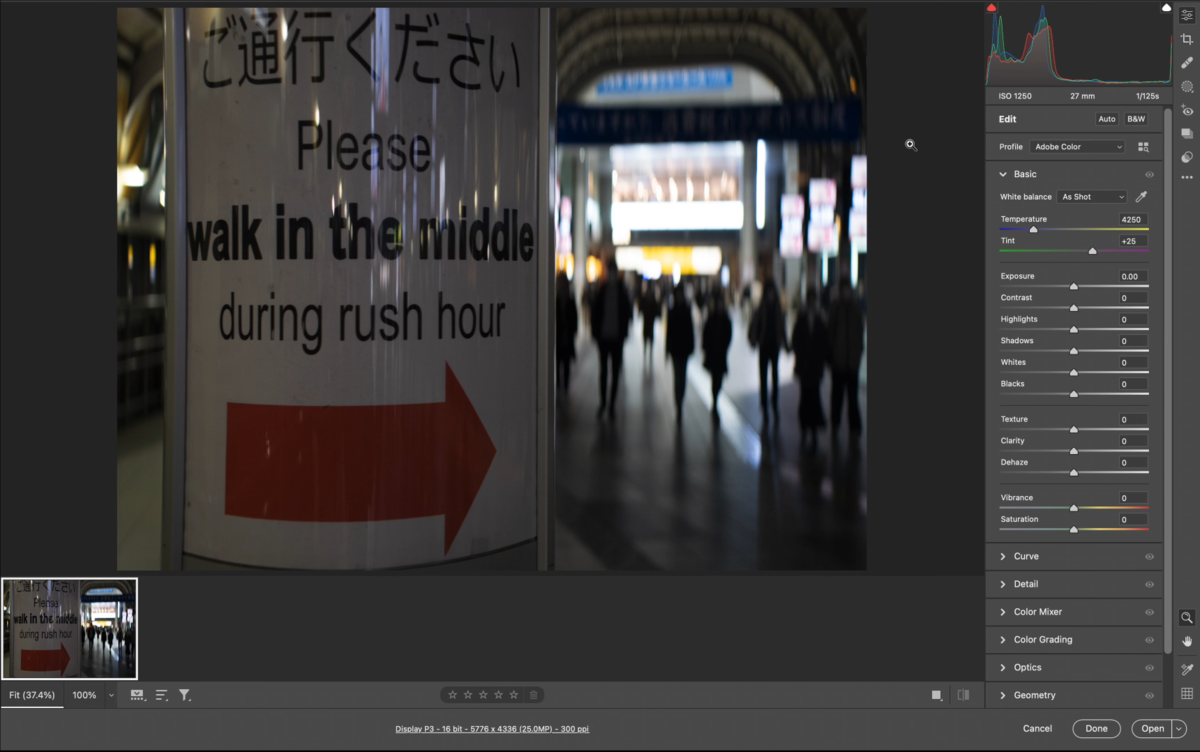Image resolution: width=1200 pixels, height=752 pixels.
Task: Click the Temperature value field 4250
Action: coord(1133,220)
